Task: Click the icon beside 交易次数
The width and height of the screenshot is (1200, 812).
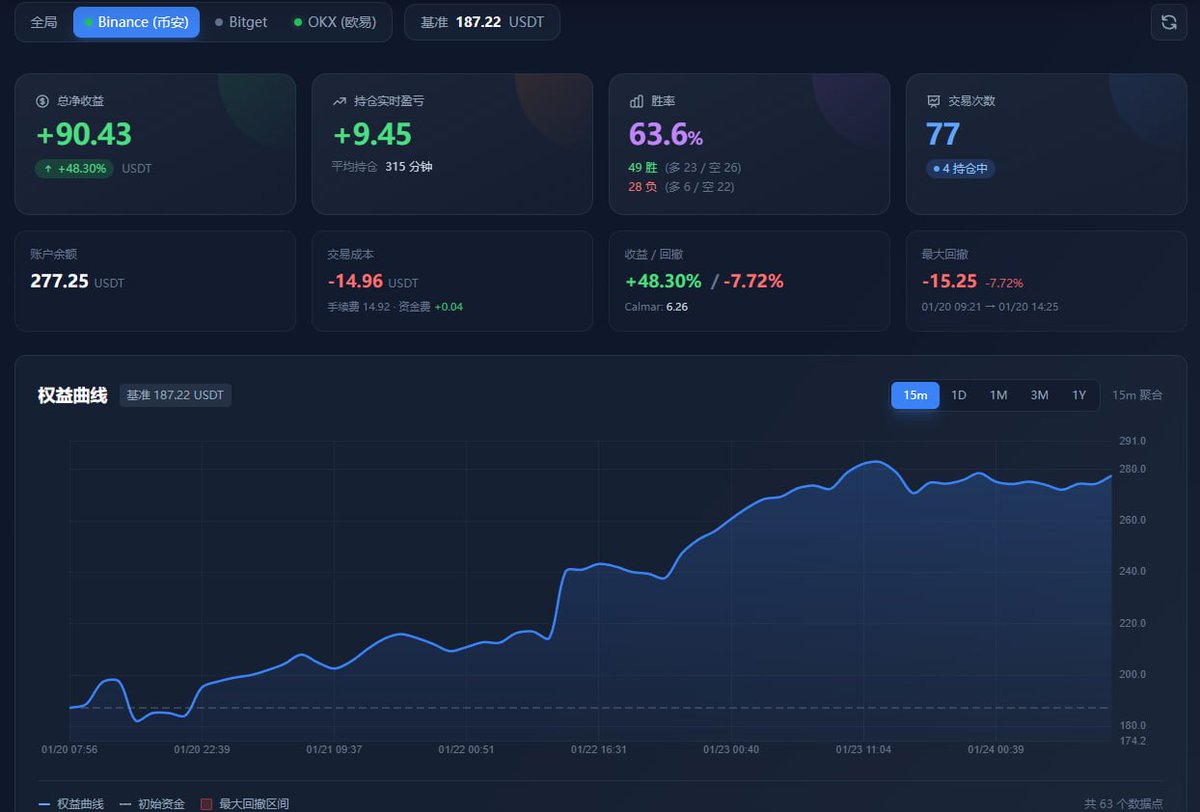Action: tap(933, 101)
